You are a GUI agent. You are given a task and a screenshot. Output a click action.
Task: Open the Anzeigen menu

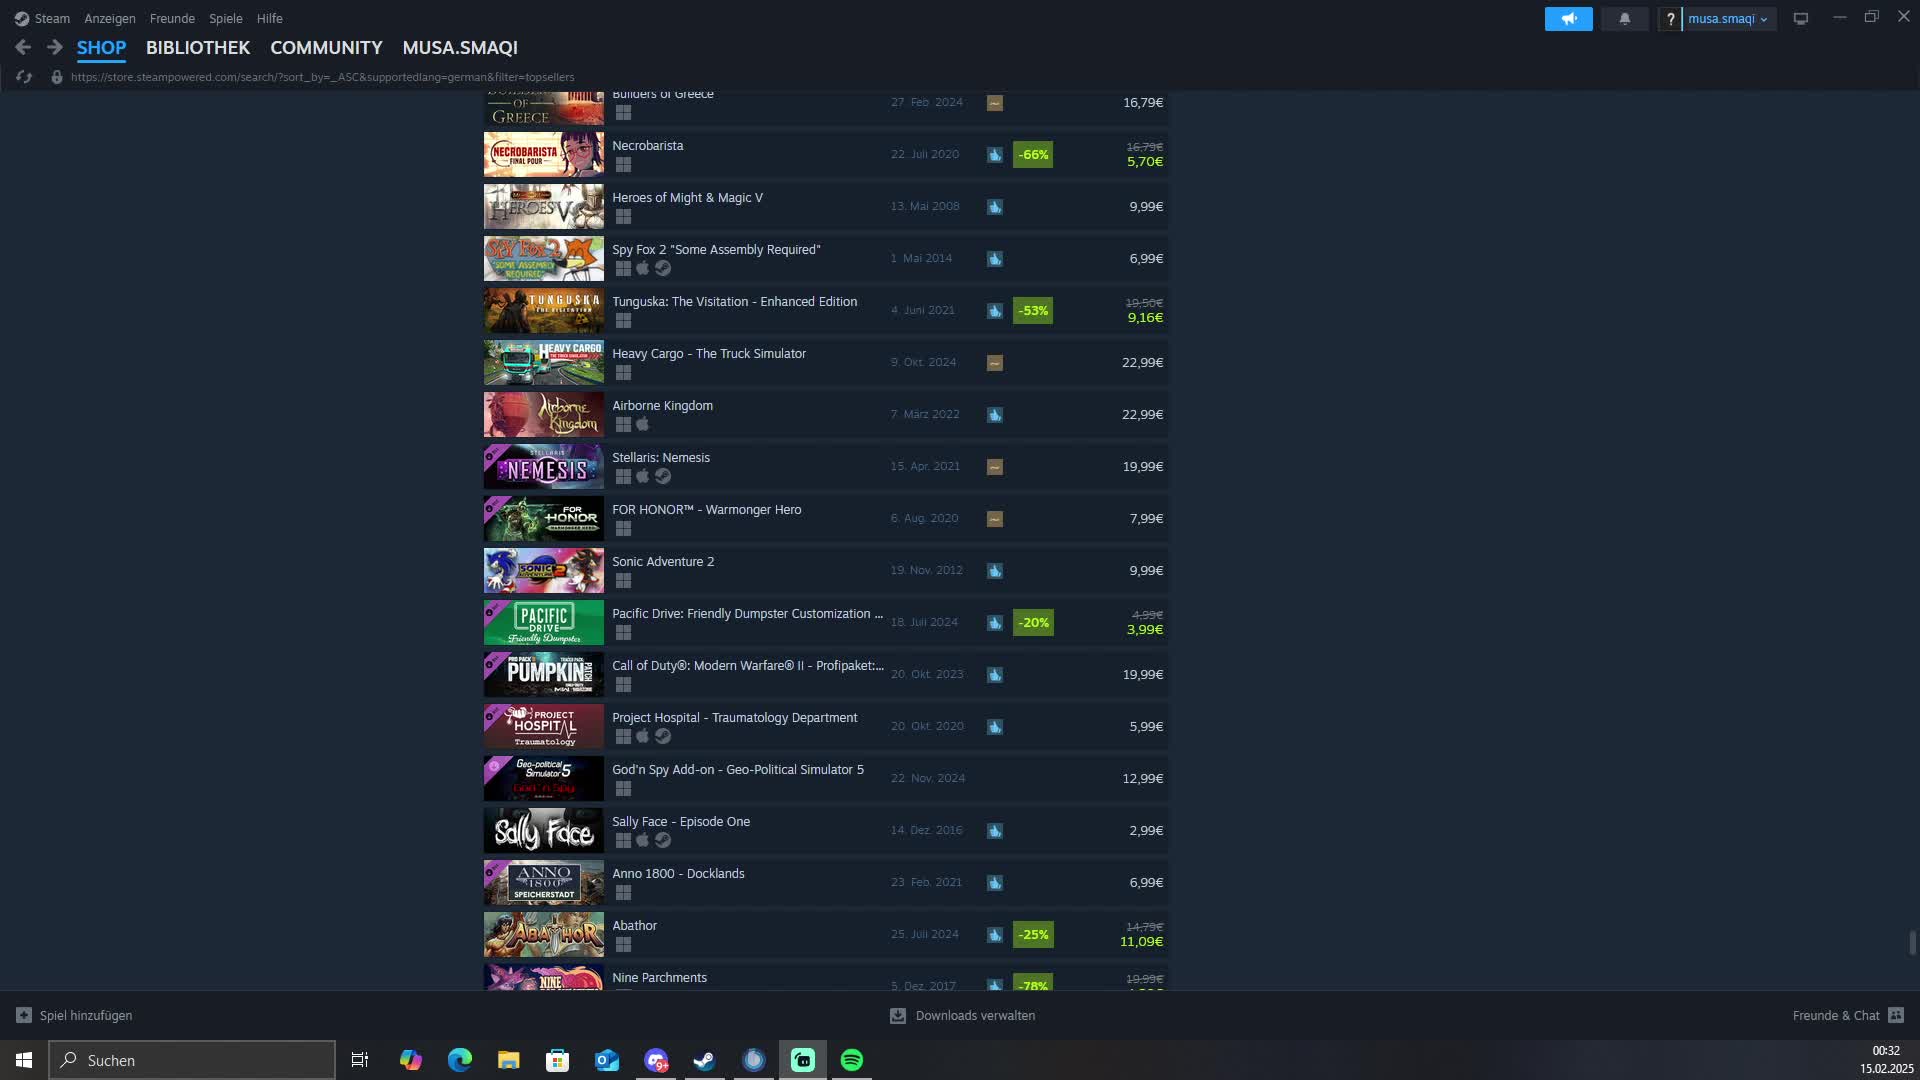[110, 18]
